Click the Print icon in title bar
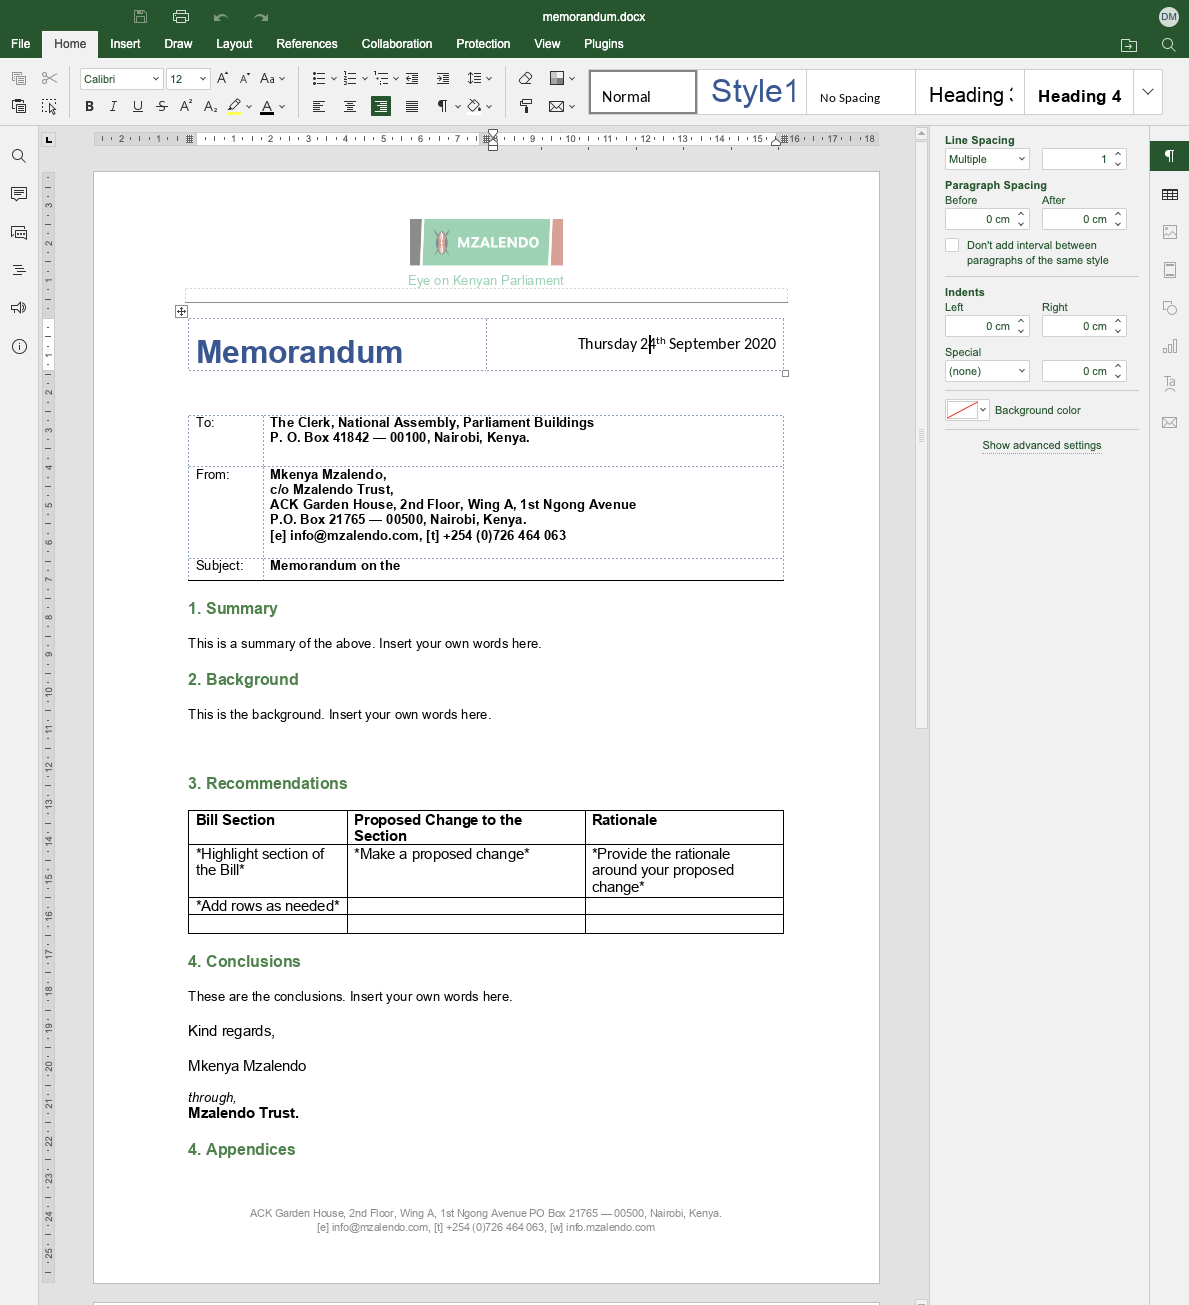This screenshot has width=1189, height=1305. click(x=181, y=17)
